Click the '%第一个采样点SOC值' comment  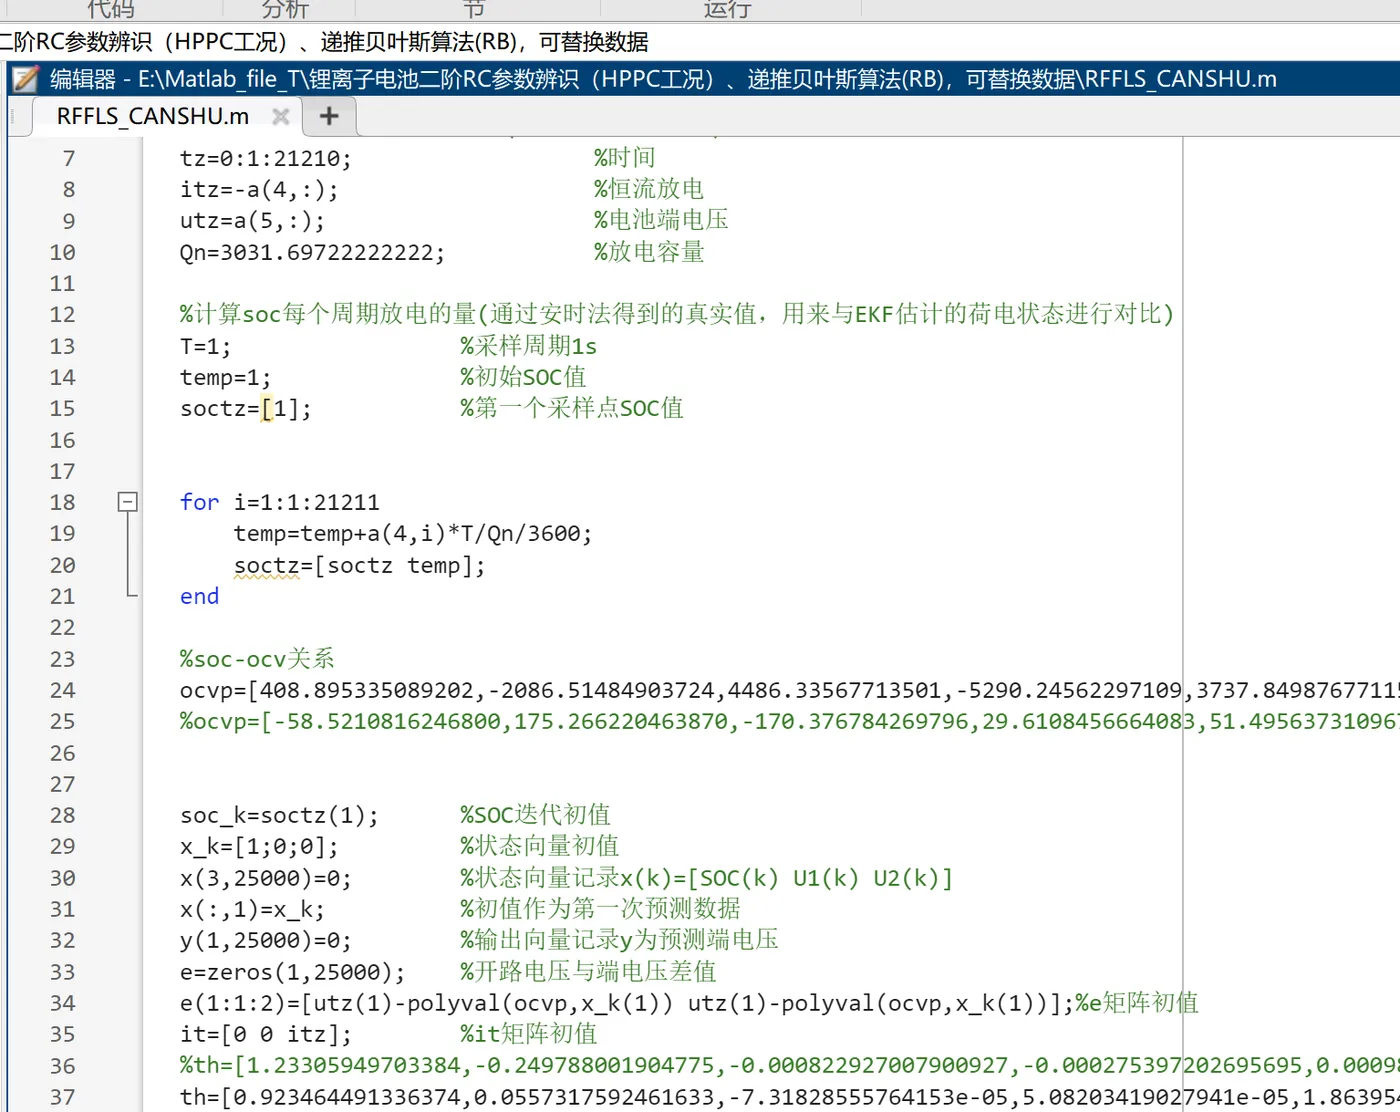[x=572, y=408]
